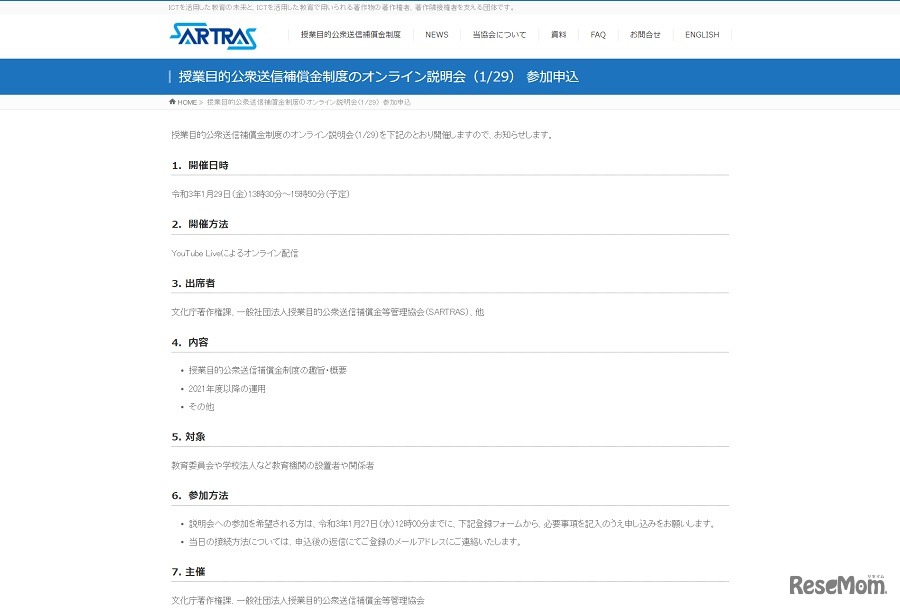The image size is (900, 608).
Task: Open the 資料 navigation item
Action: 557,35
